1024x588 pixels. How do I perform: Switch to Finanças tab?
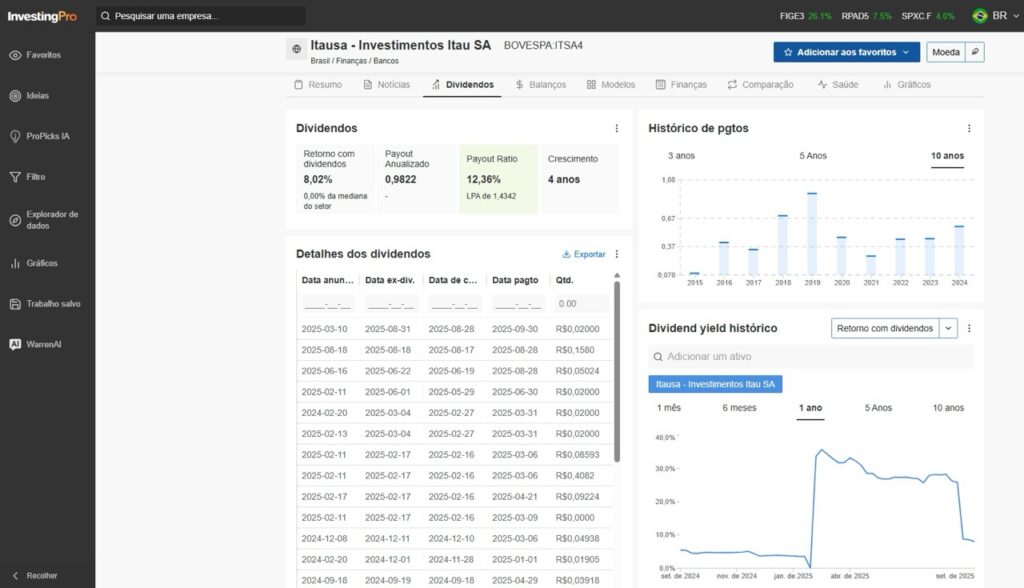681,85
